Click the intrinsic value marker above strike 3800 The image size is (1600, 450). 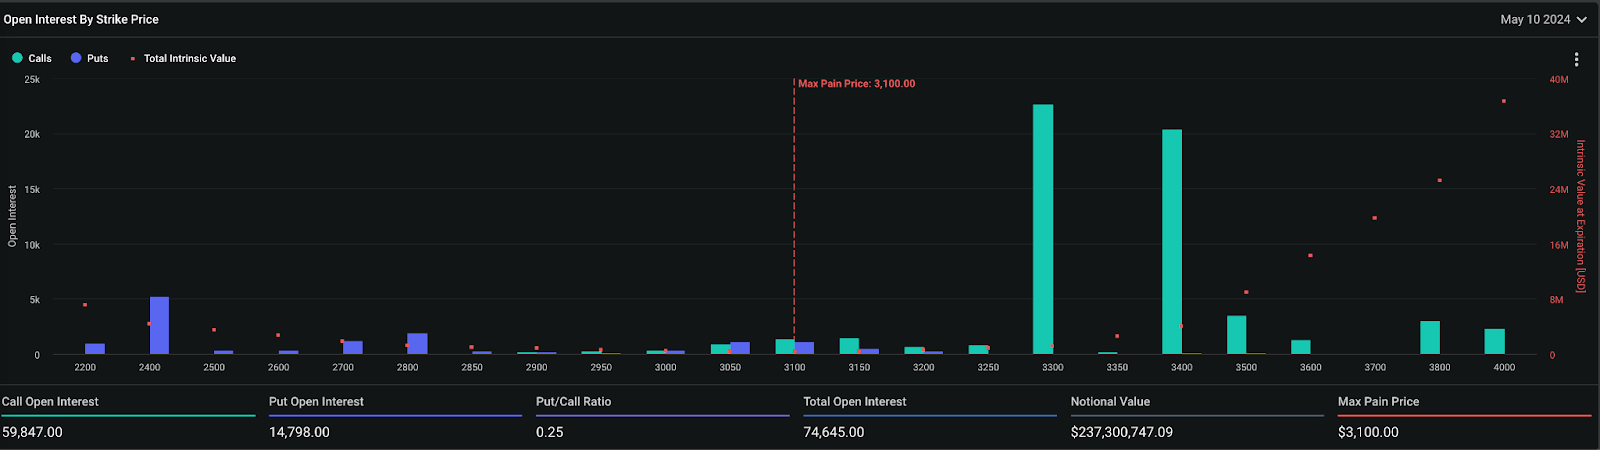[1439, 181]
